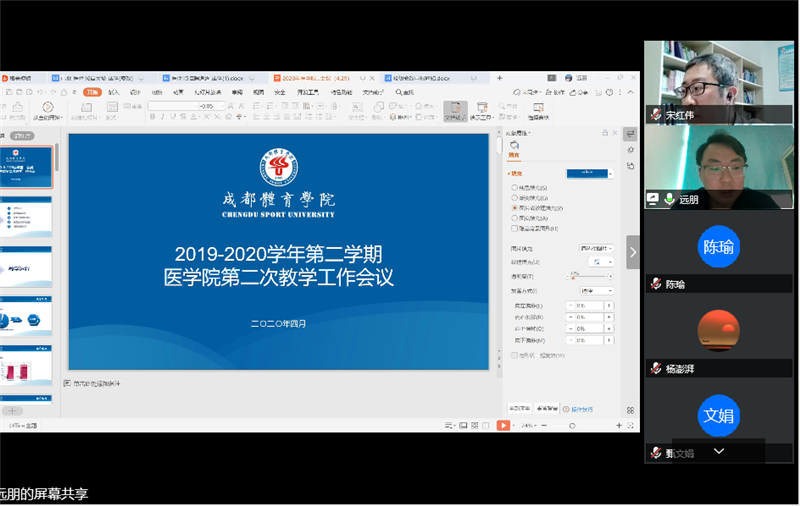Click the star icon on right sidebar
Image resolution: width=800 pixels, height=506 pixels.
[631, 149]
